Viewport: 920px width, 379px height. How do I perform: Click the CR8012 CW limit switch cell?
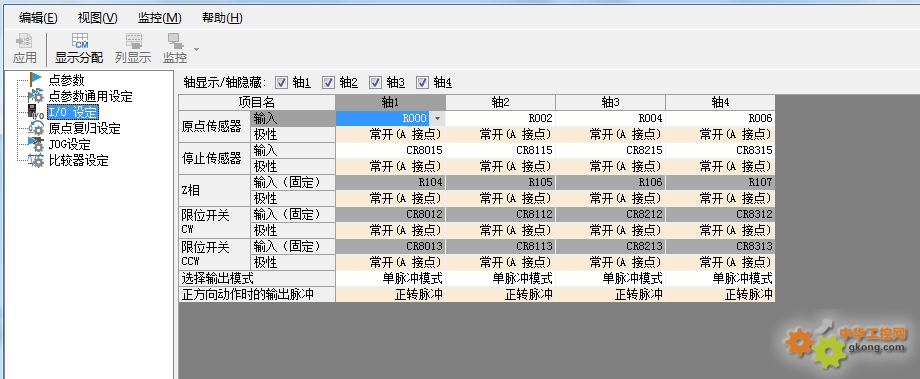click(390, 214)
